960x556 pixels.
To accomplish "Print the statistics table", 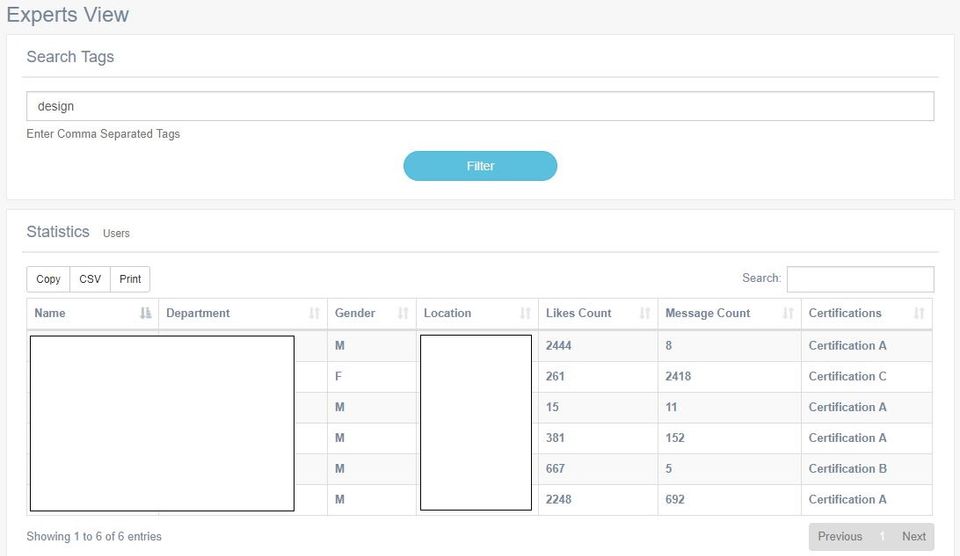I will pos(130,279).
